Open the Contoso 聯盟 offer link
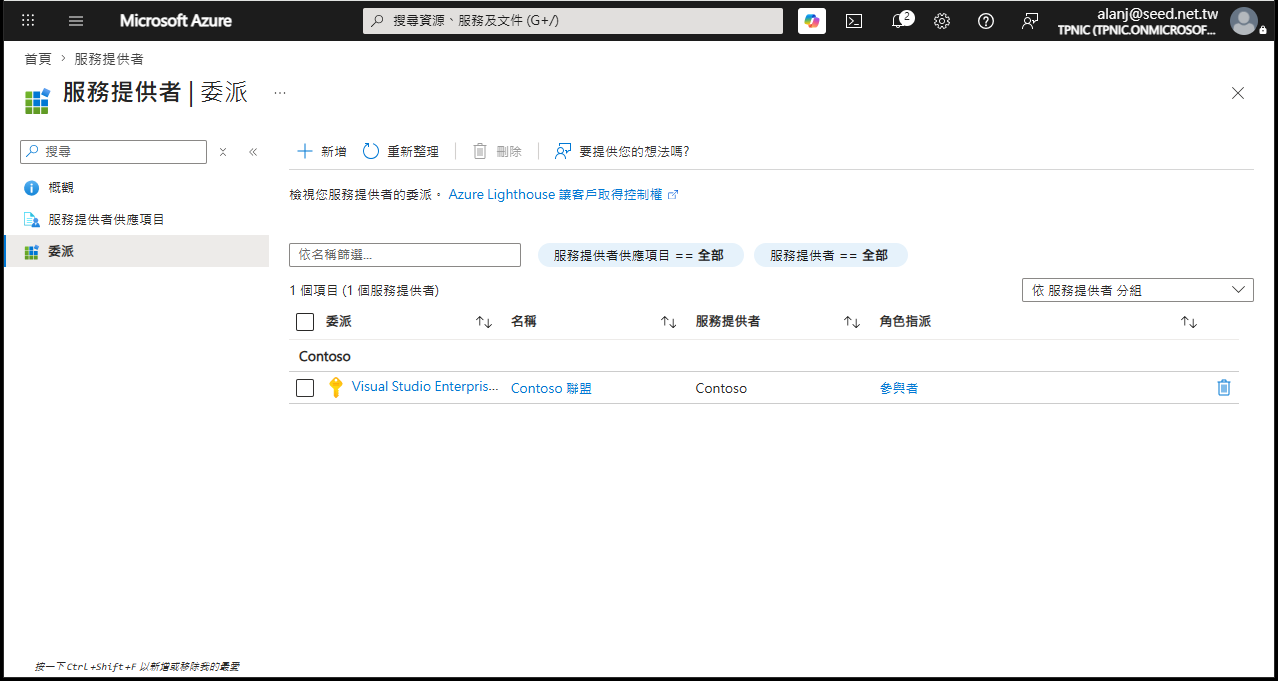Screen dimensions: 1278x681 tap(551, 388)
